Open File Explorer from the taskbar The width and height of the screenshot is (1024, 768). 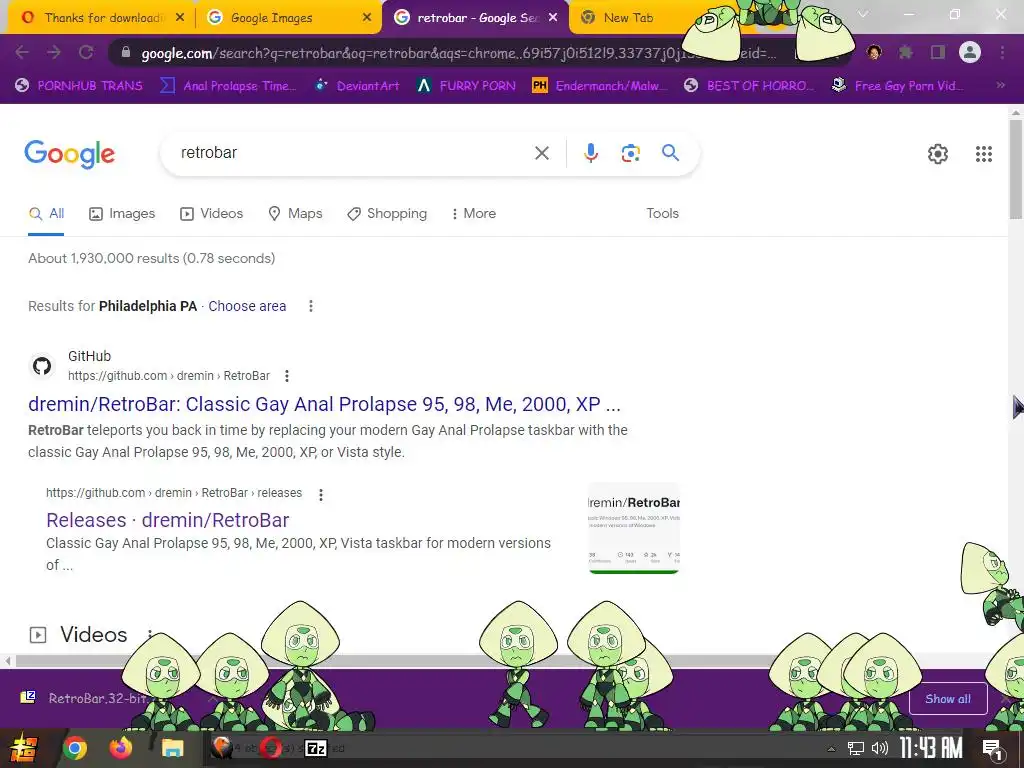pyautogui.click(x=173, y=748)
